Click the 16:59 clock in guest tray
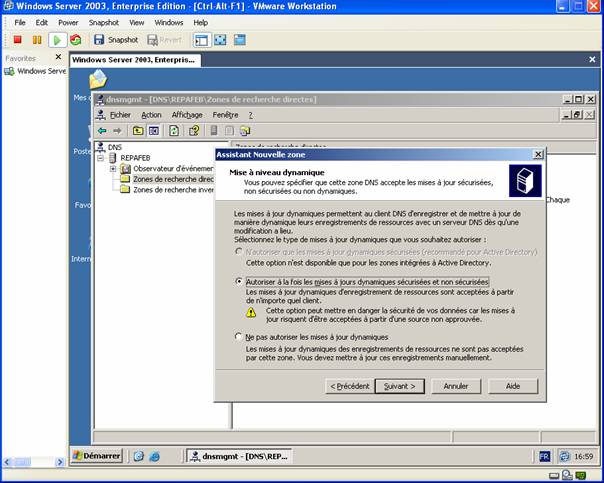Image resolution: width=604 pixels, height=483 pixels. tap(584, 456)
